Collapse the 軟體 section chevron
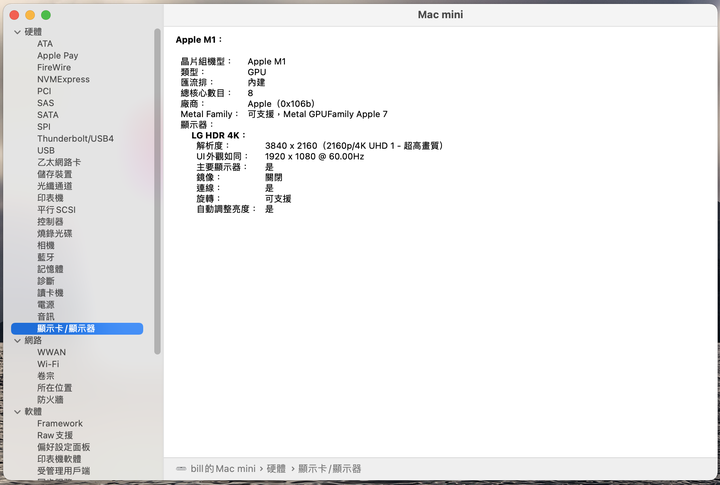Screen dimensions: 720x485 [x=17, y=412]
